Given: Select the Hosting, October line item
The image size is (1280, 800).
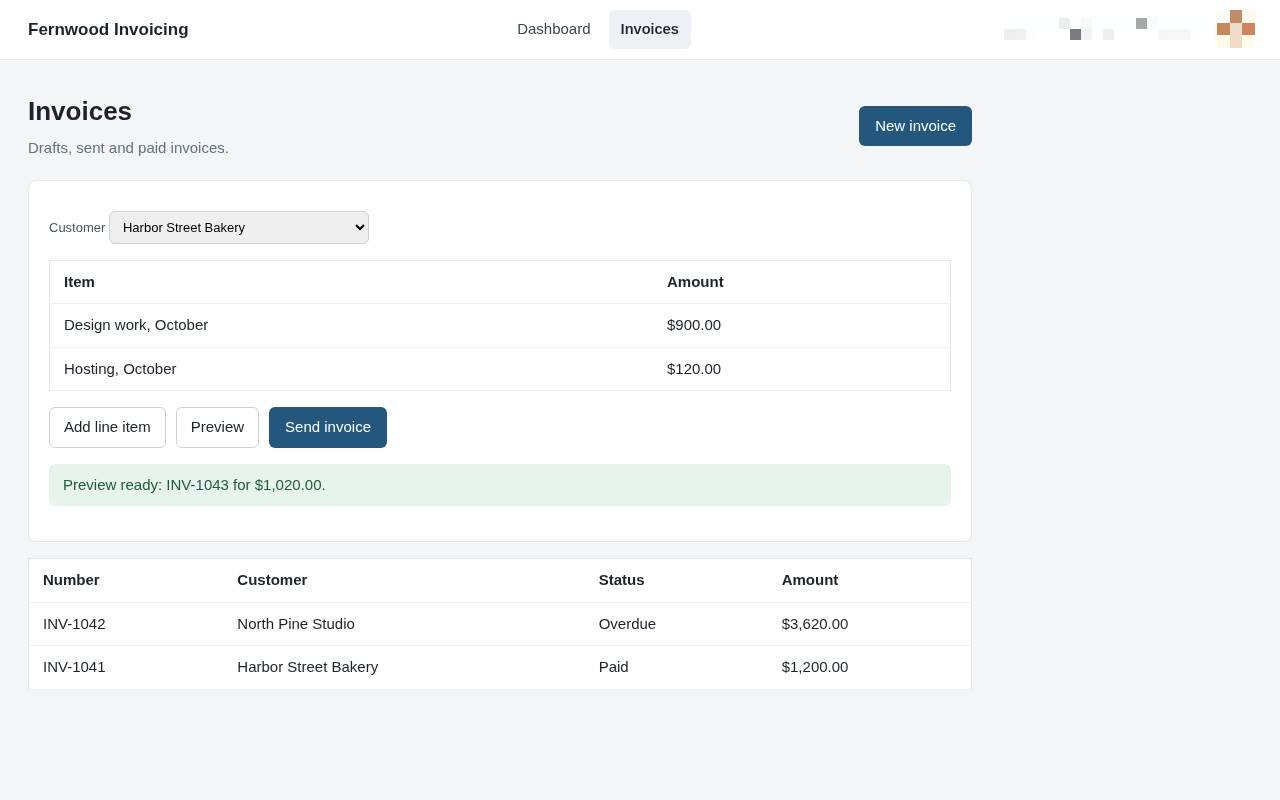Looking at the screenshot, I should pyautogui.click(x=500, y=369).
